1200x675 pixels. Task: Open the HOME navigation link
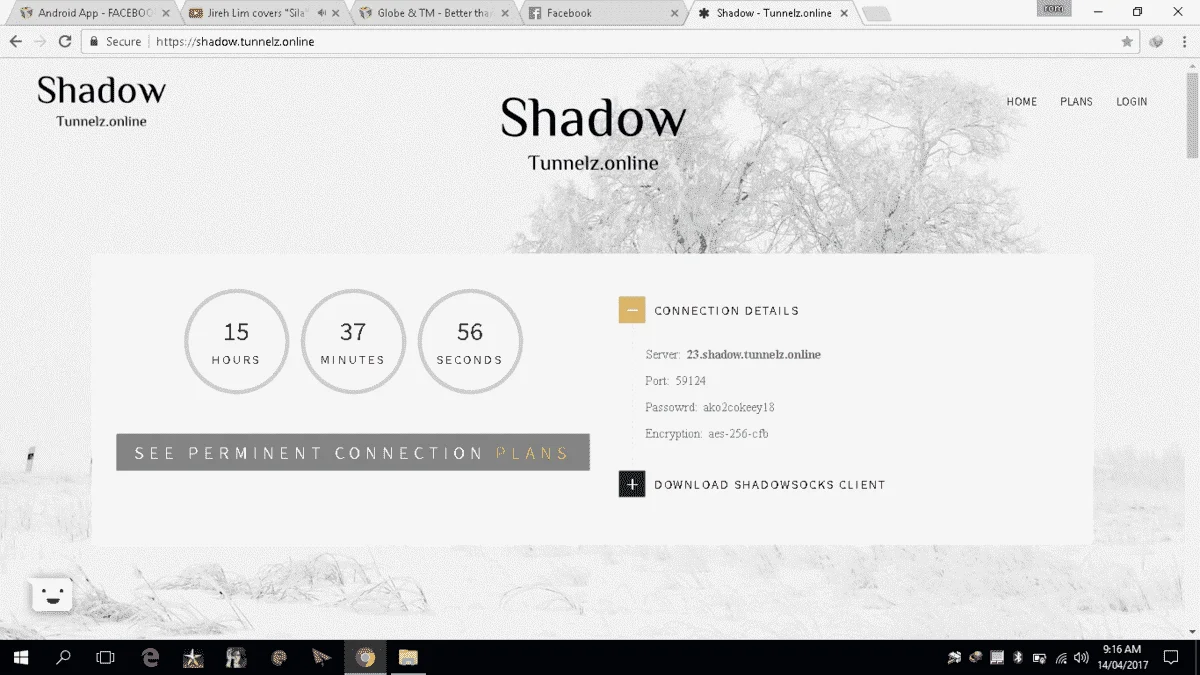point(1022,102)
